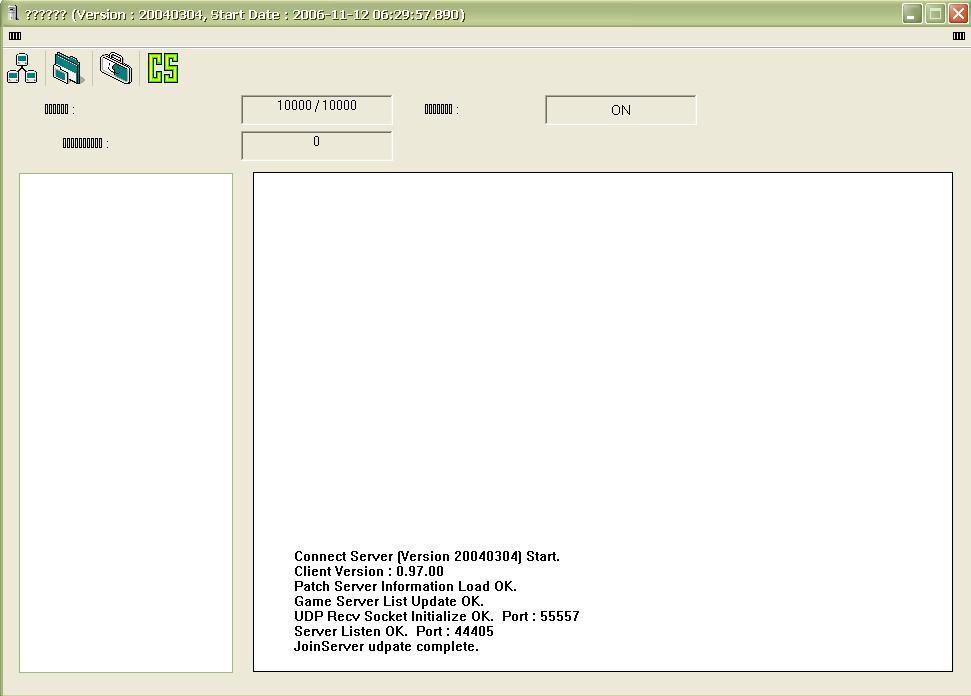This screenshot has height=696, width=971.
Task: Open the application icon in title bar
Action: (x=12, y=14)
